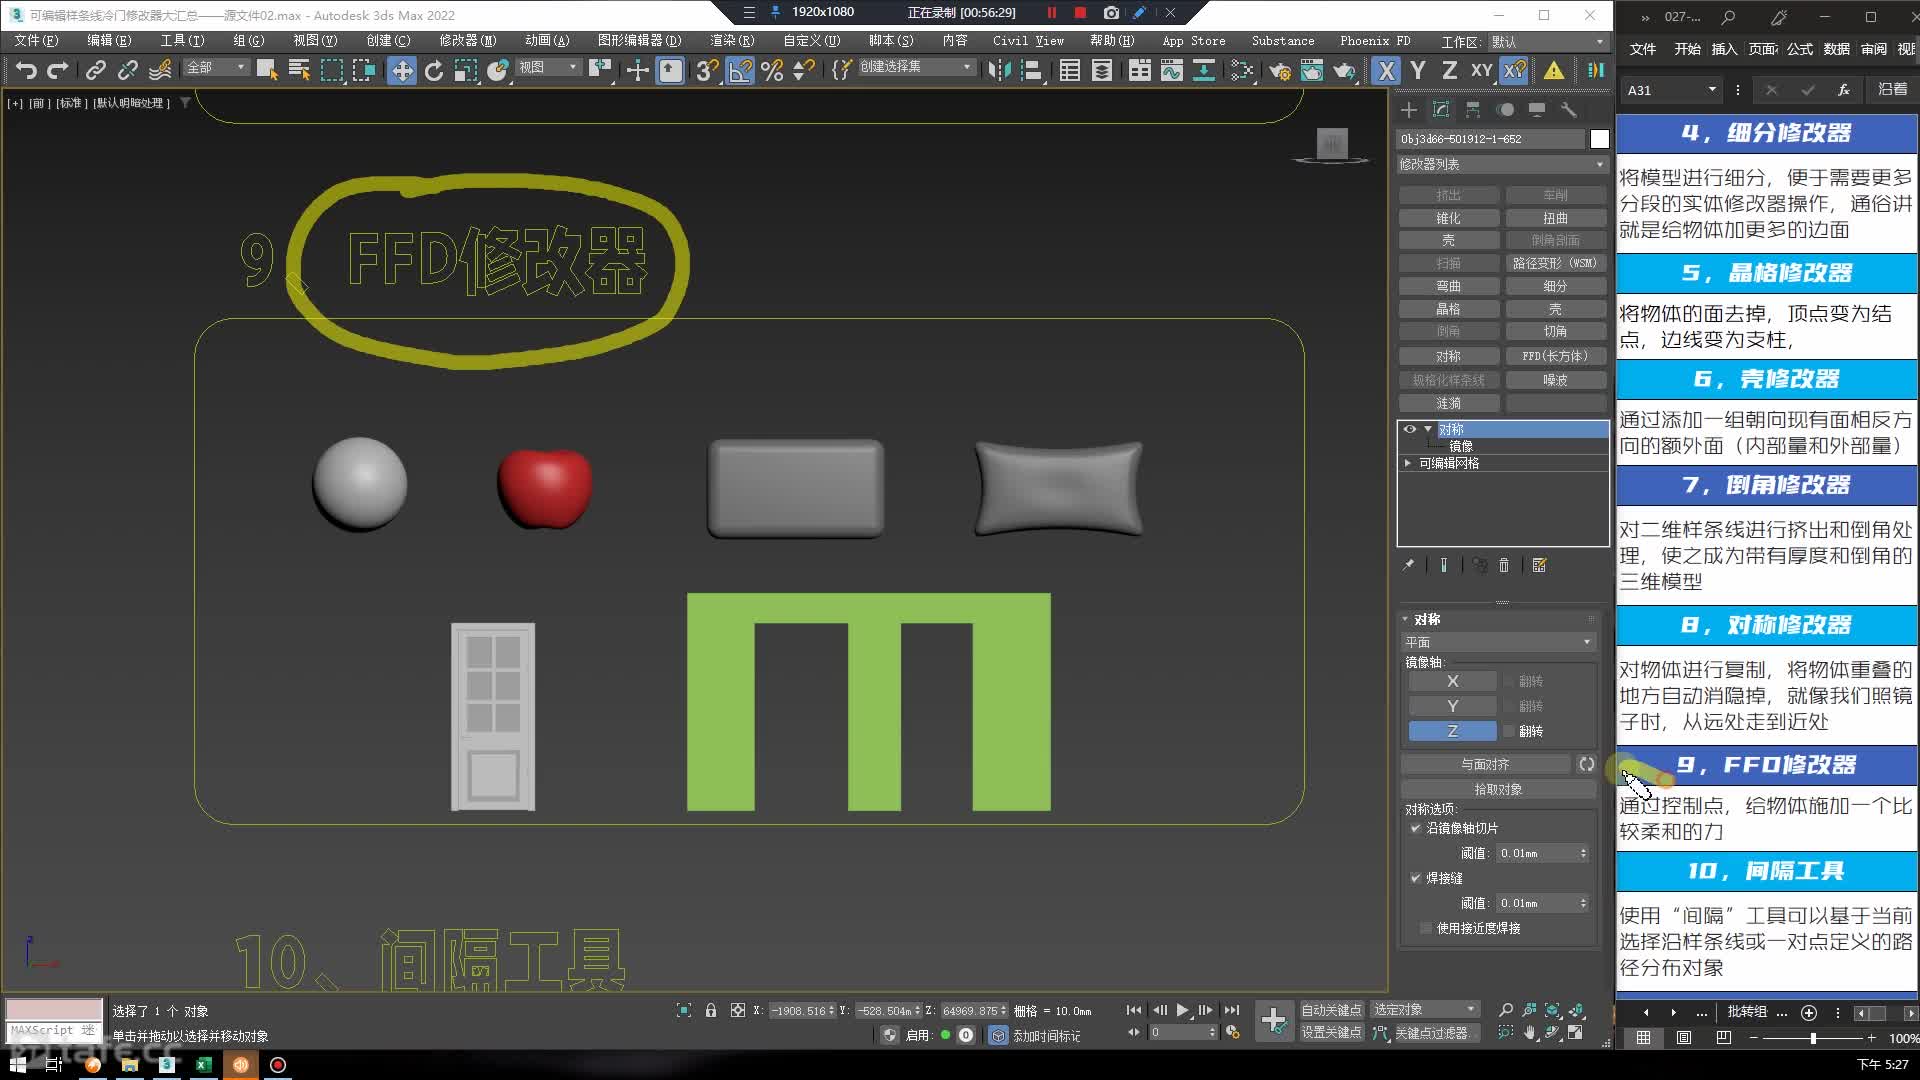Viewport: 1920px width, 1080px height.
Task: Open 创建选择集 dropdown
Action: tap(915, 67)
